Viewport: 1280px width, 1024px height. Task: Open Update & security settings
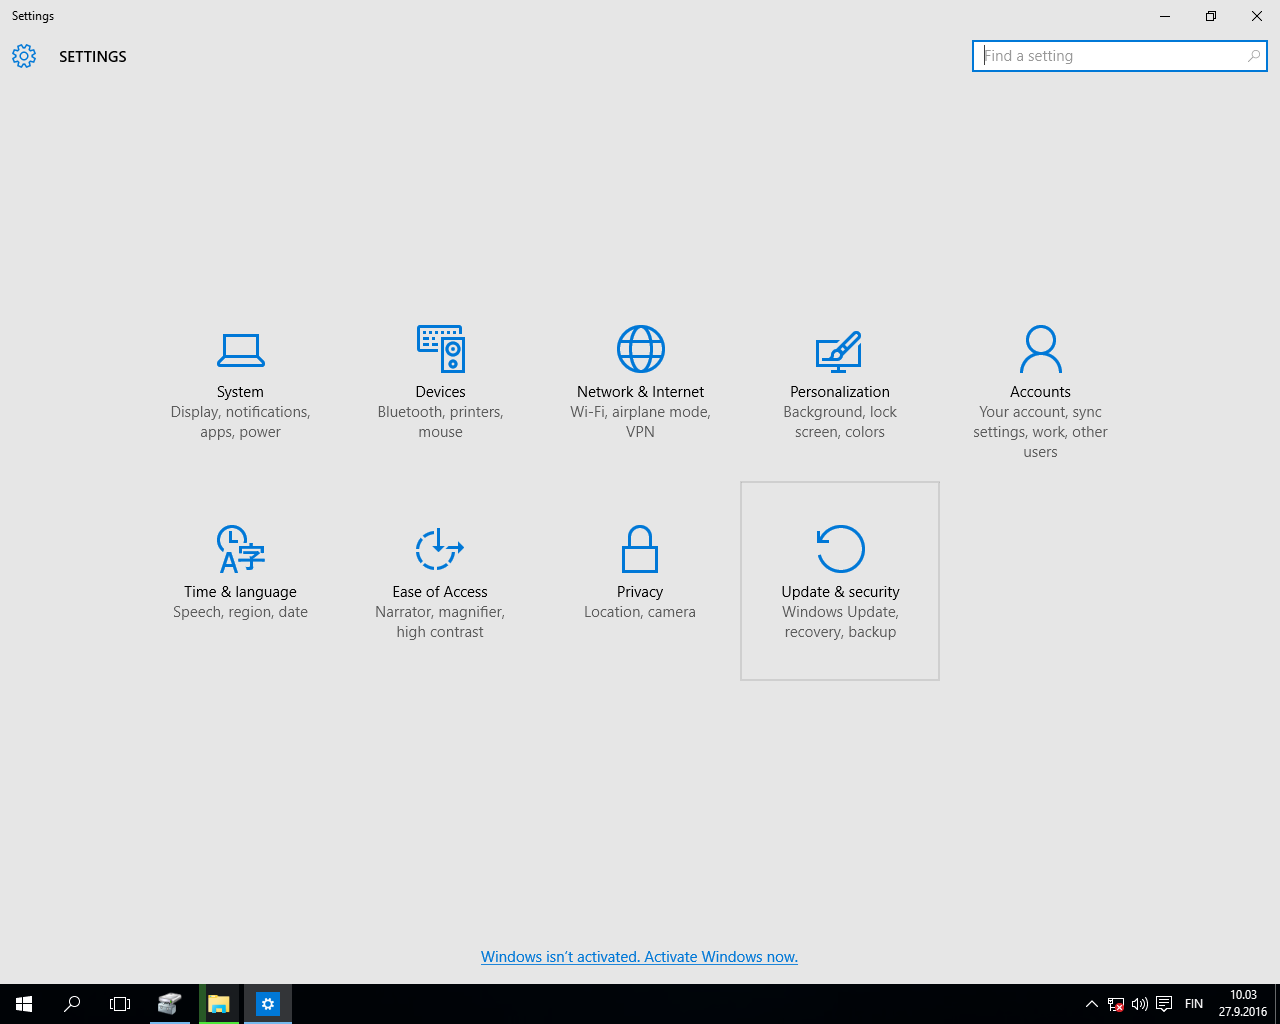click(840, 581)
